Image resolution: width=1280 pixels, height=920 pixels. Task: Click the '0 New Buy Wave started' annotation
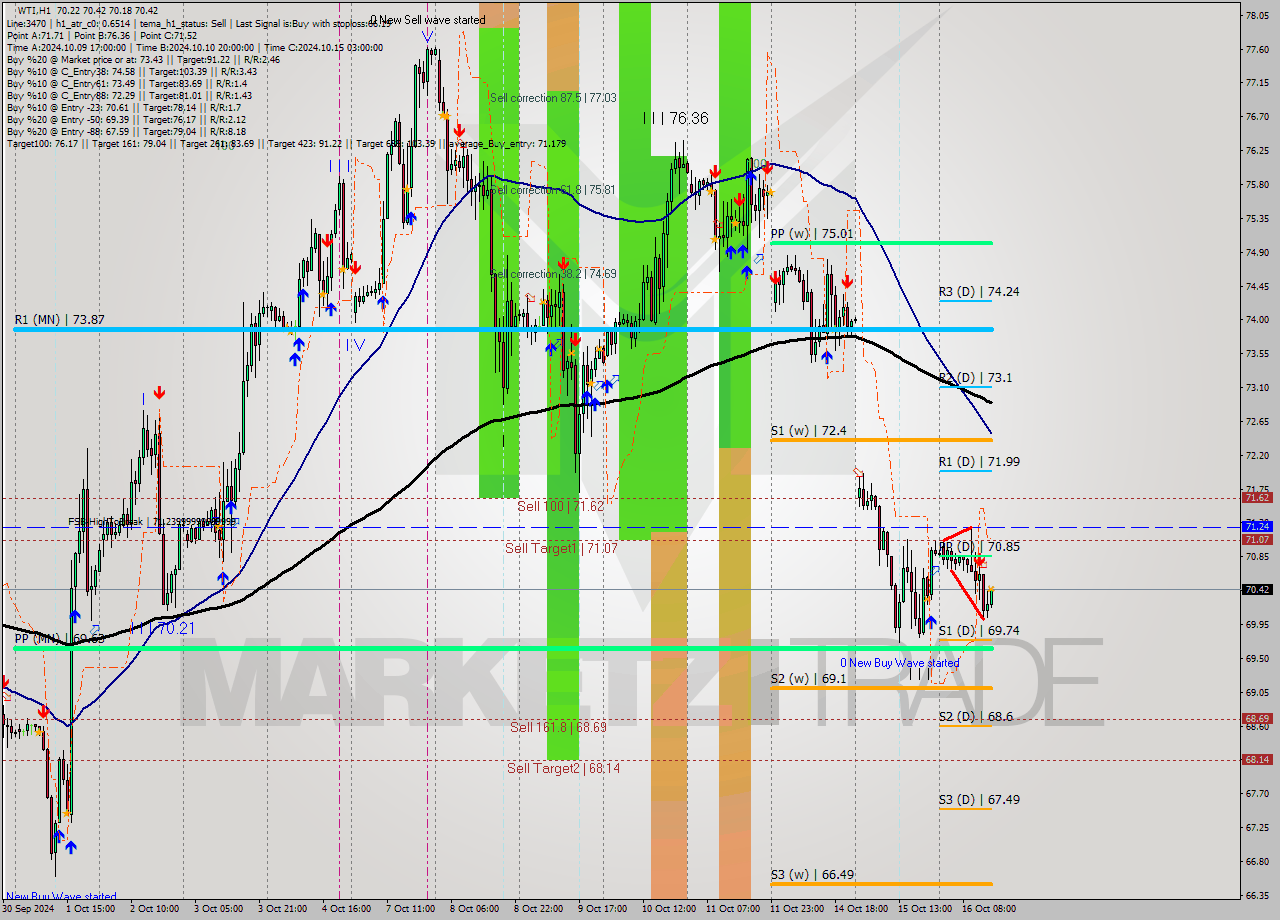tap(899, 663)
